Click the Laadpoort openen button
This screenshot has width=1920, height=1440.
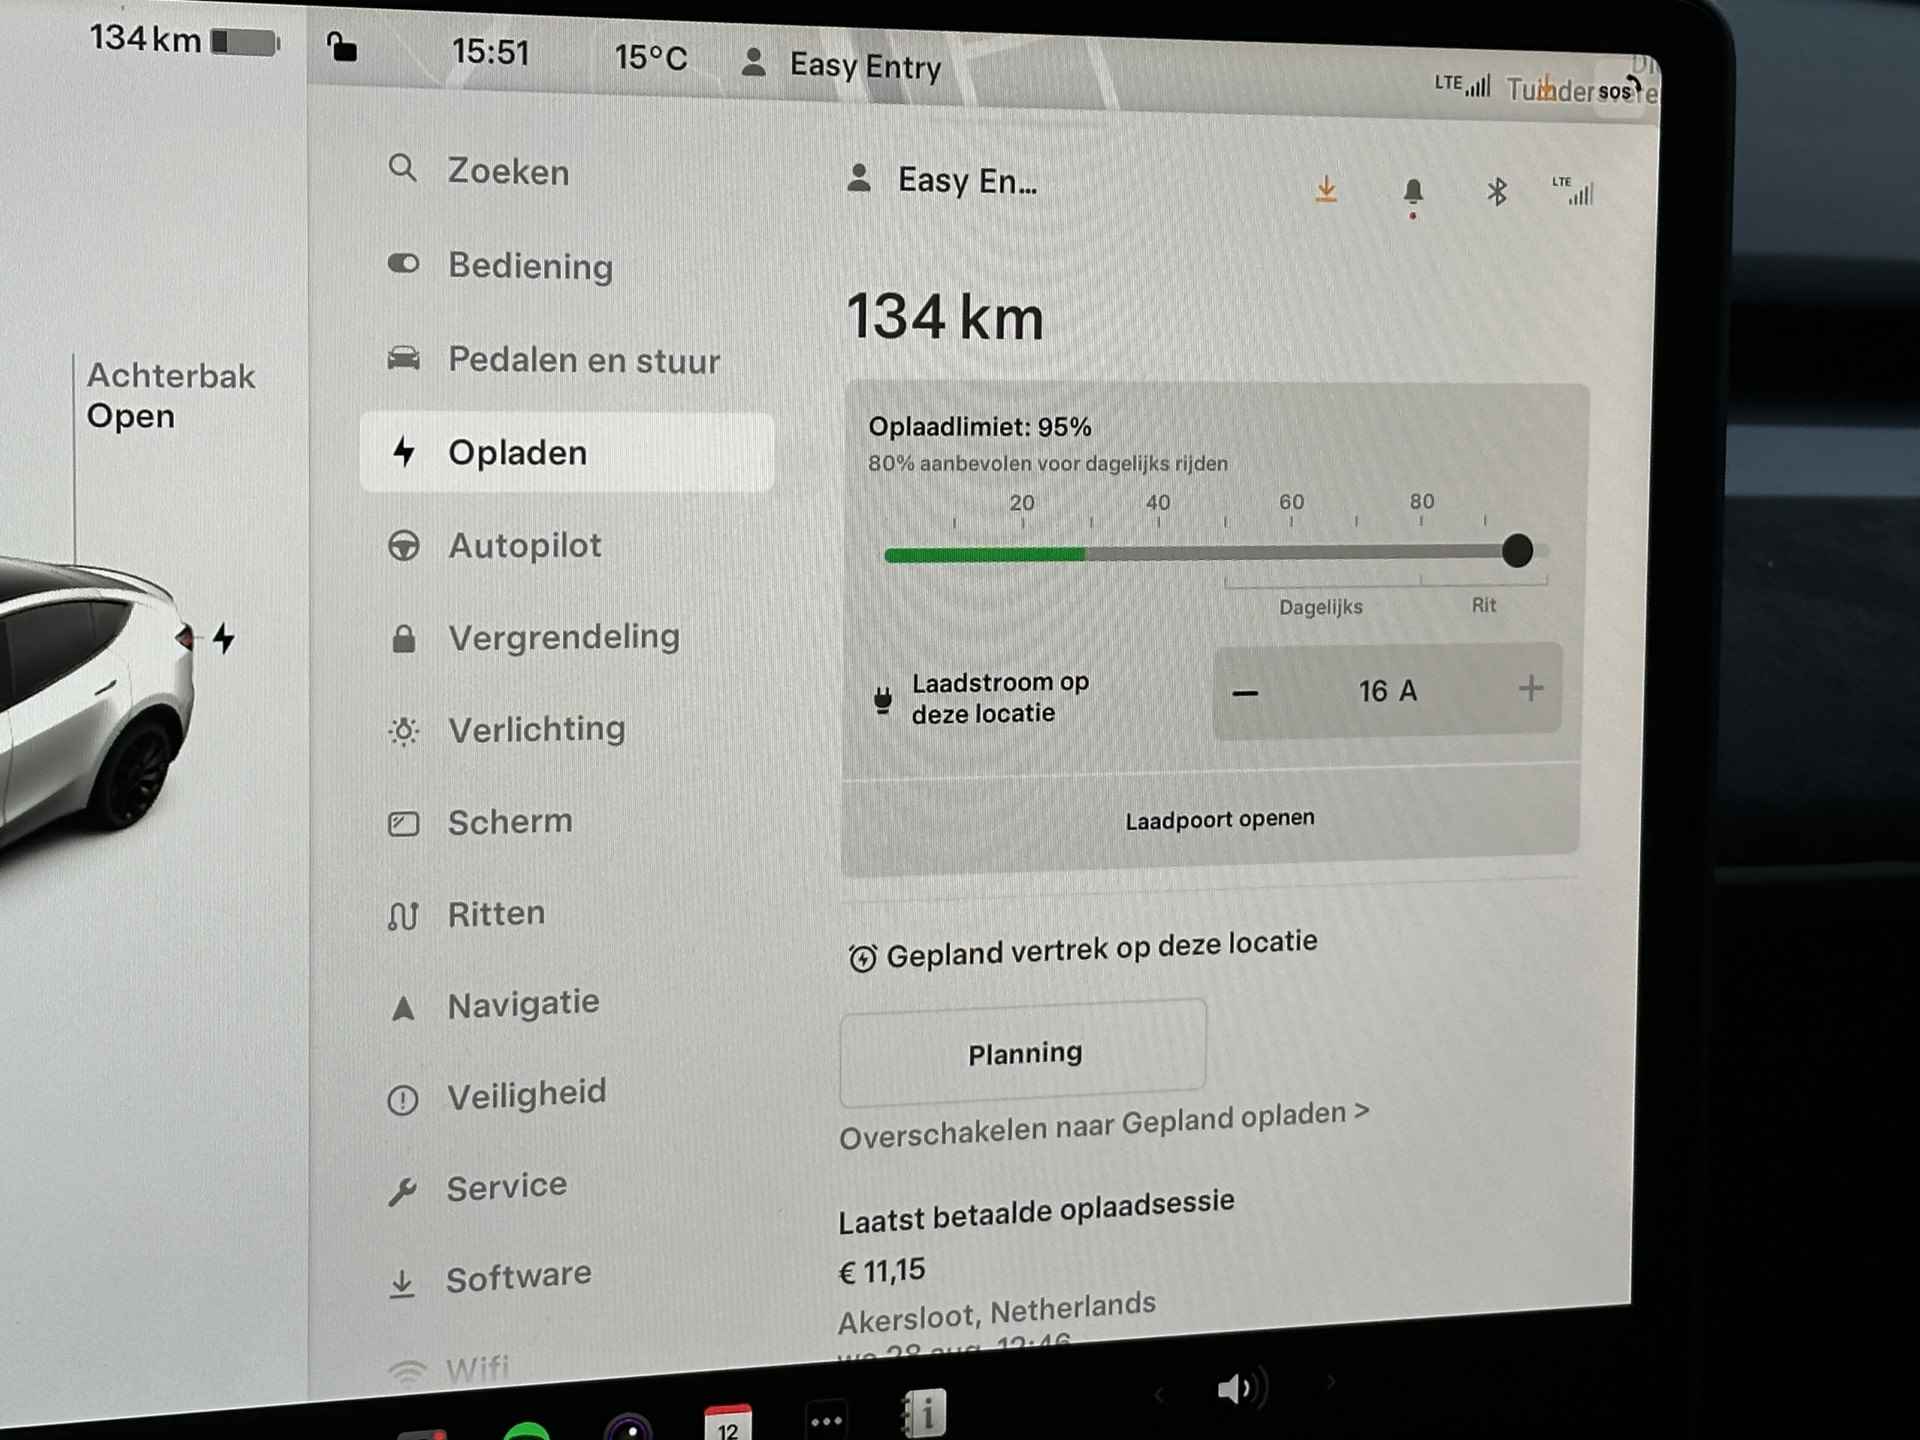tap(1217, 818)
